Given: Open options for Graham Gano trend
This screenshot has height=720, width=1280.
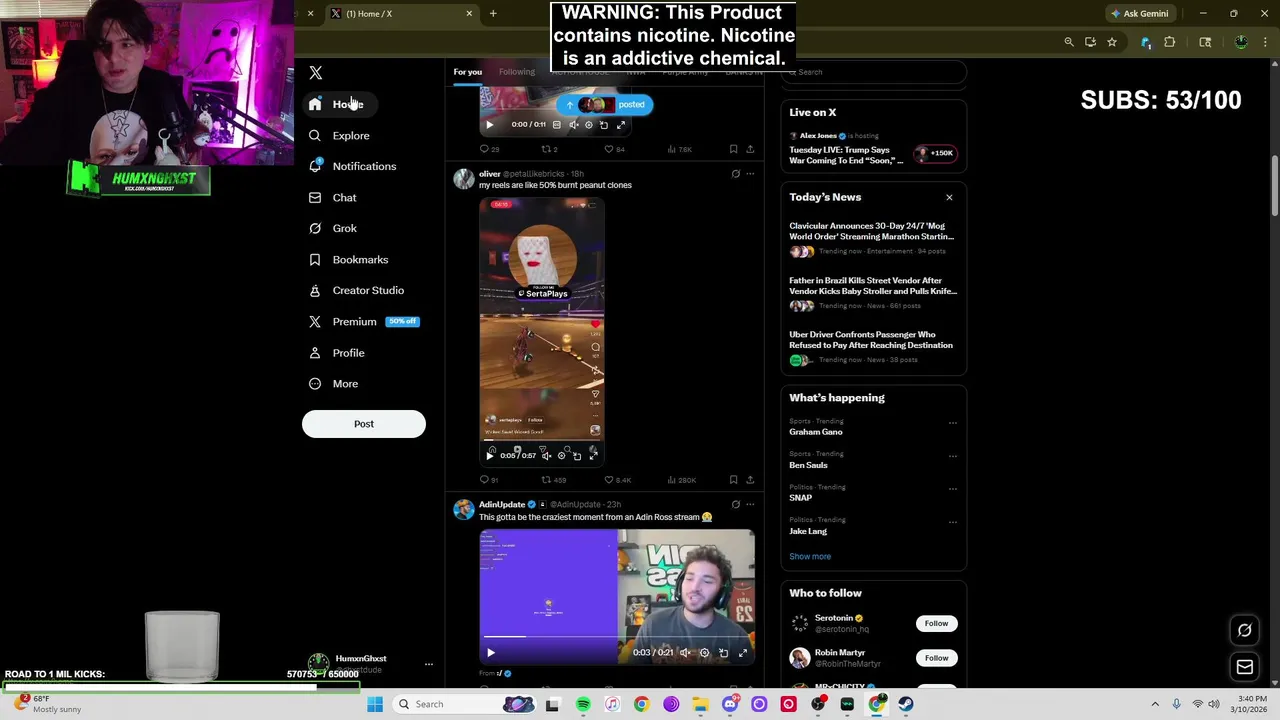Looking at the screenshot, I should pyautogui.click(x=952, y=422).
